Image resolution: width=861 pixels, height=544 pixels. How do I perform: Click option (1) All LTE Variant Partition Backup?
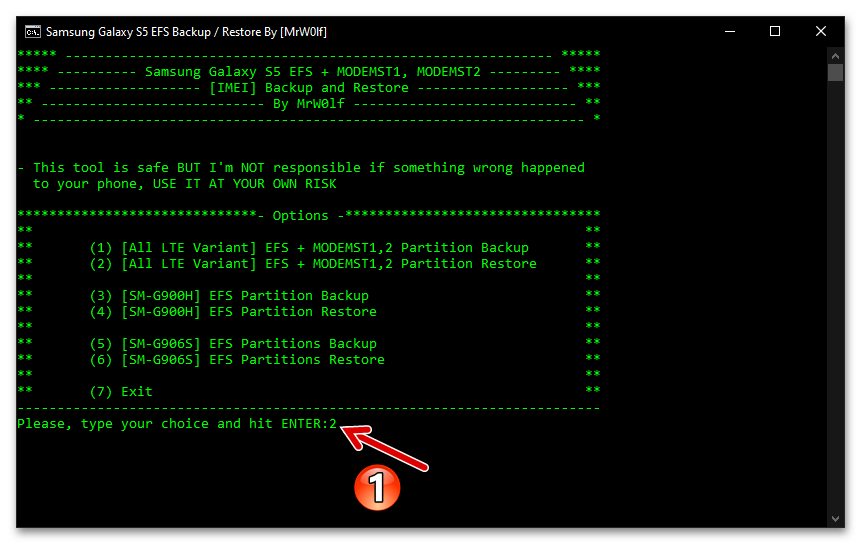pos(309,248)
